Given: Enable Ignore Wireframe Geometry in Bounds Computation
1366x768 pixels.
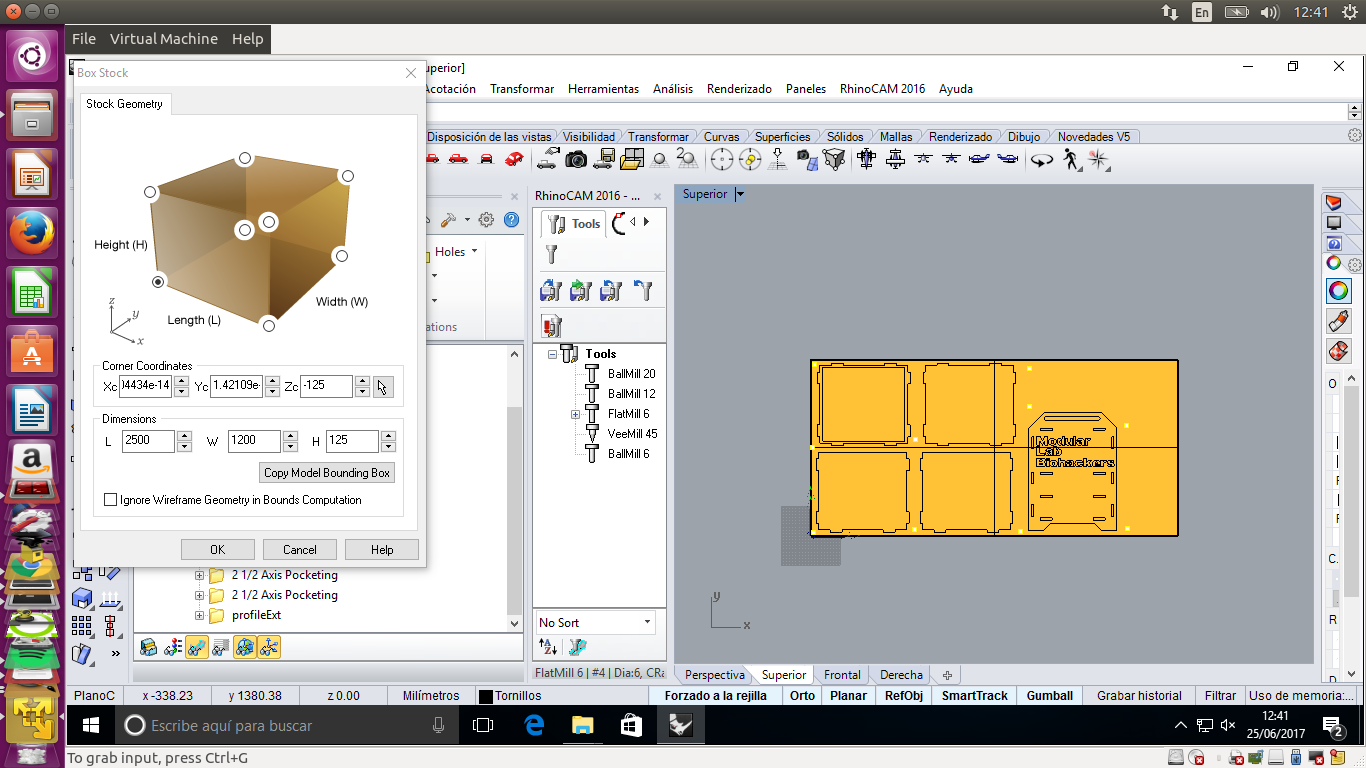Looking at the screenshot, I should [111, 500].
